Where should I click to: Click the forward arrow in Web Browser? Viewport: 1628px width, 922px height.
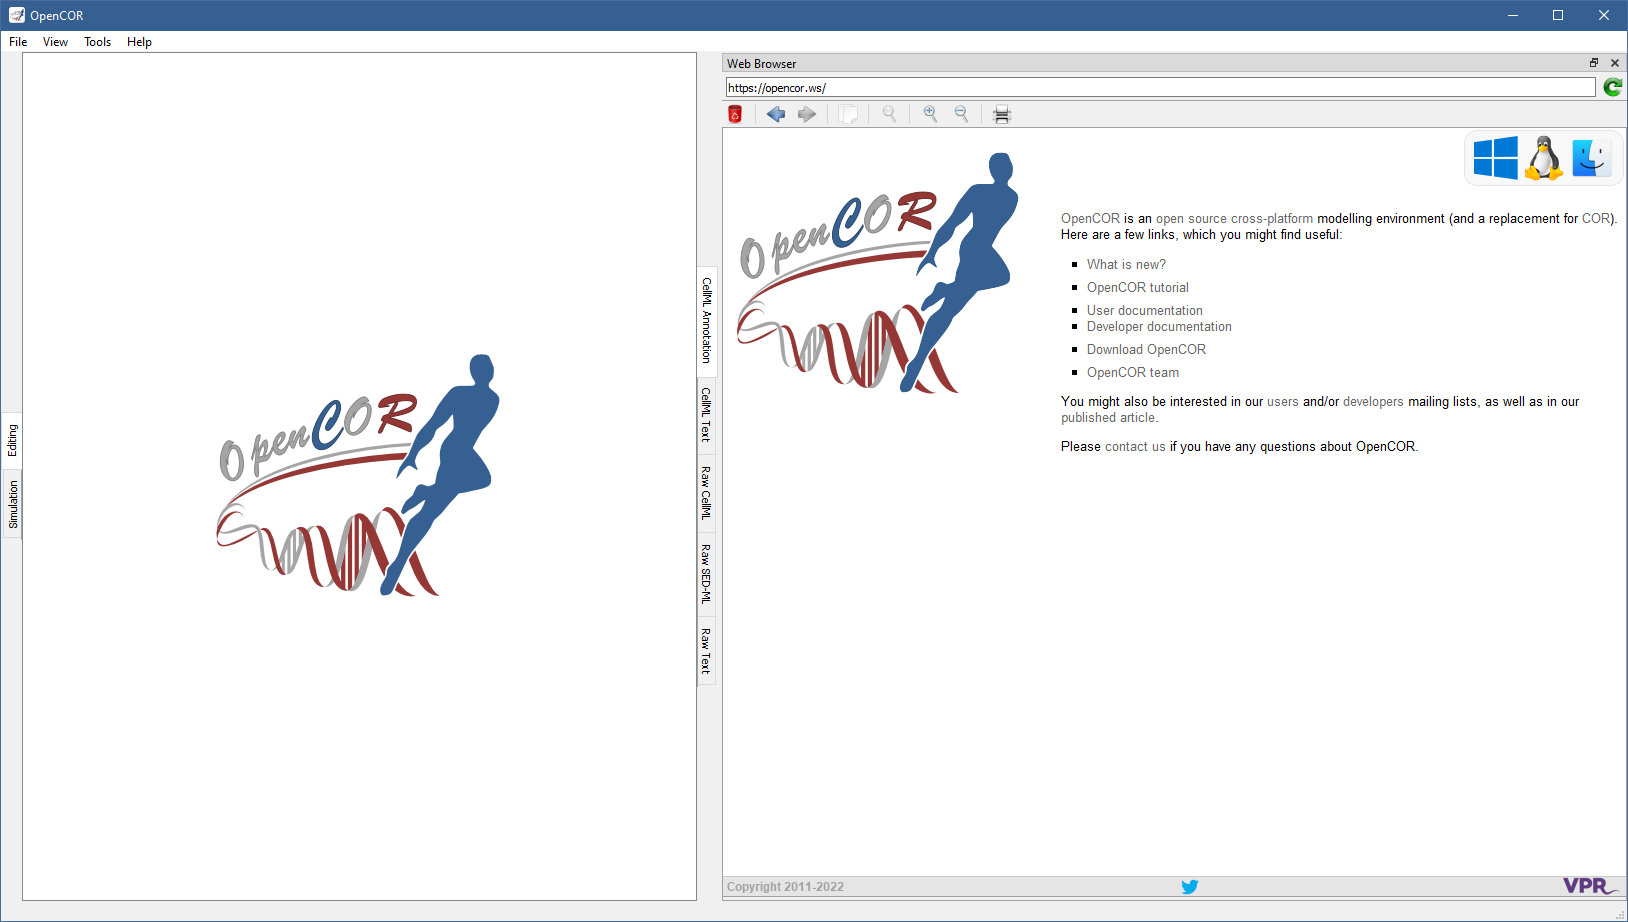tap(807, 114)
